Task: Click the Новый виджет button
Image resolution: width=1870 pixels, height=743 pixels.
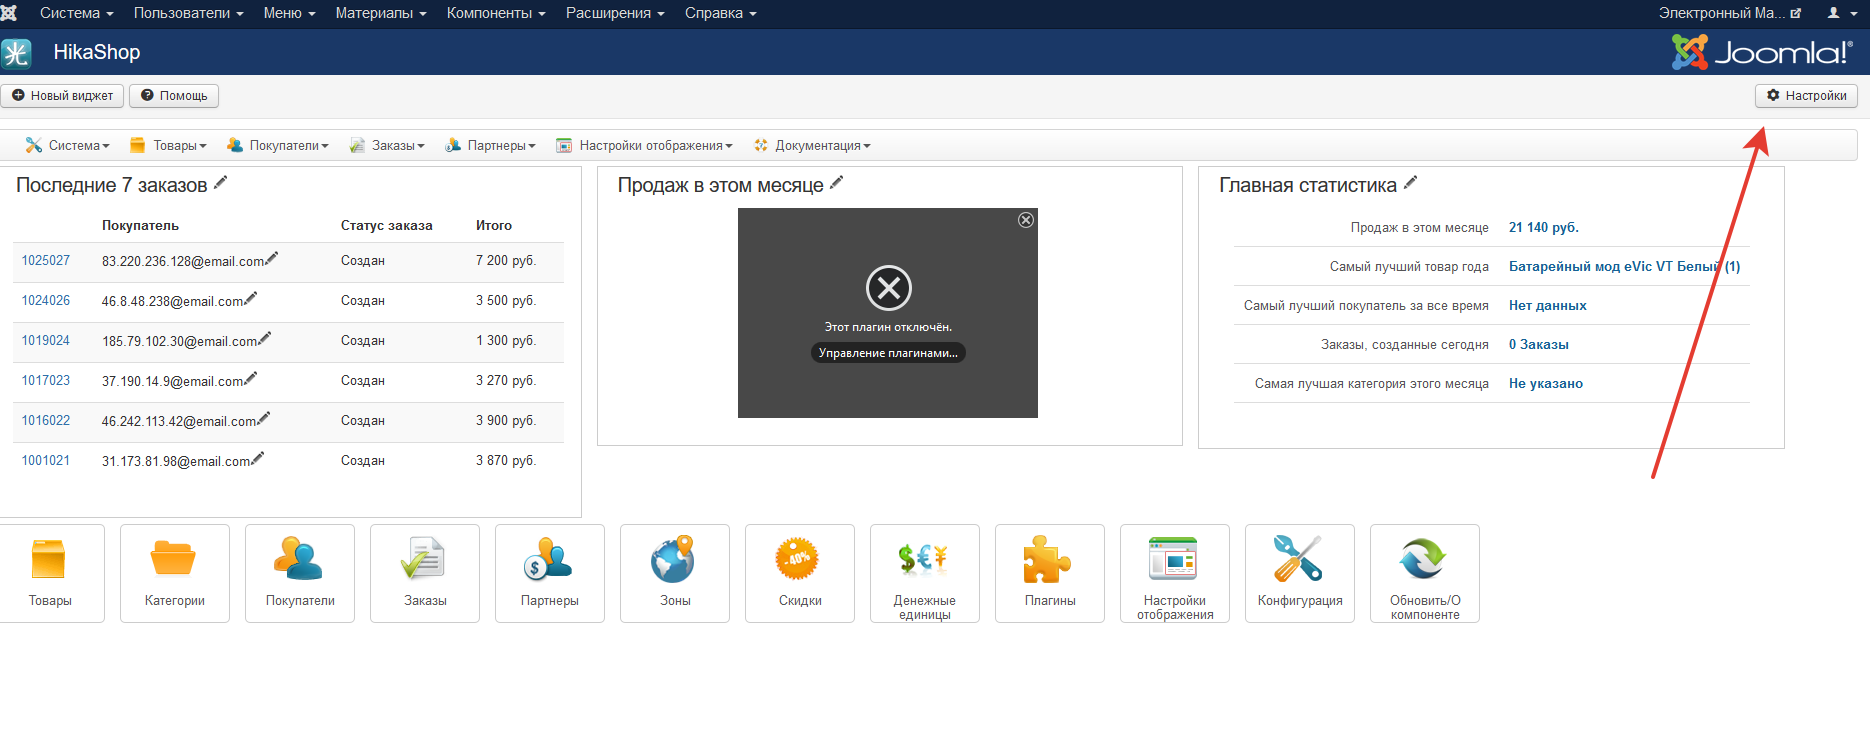Action: [x=63, y=96]
